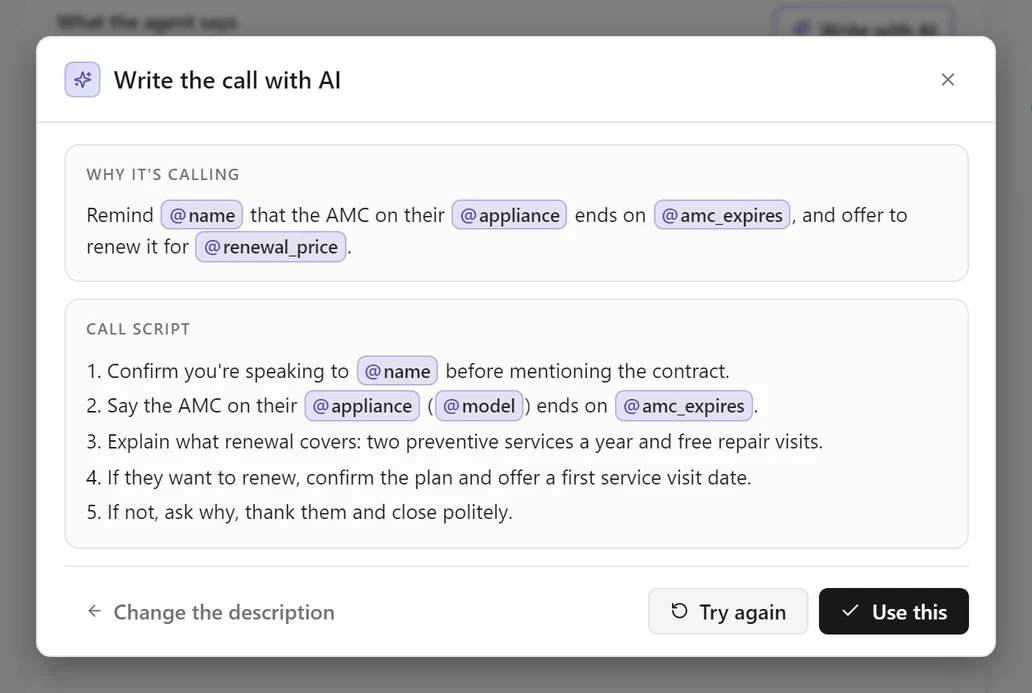Click step 4 'If they want to renew' text
Viewport: 1032px width, 693px height.
pyautogui.click(x=419, y=477)
